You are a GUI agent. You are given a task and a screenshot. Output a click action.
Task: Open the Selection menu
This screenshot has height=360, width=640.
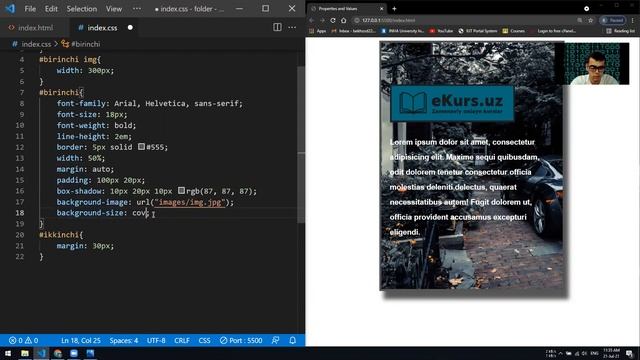tap(82, 9)
